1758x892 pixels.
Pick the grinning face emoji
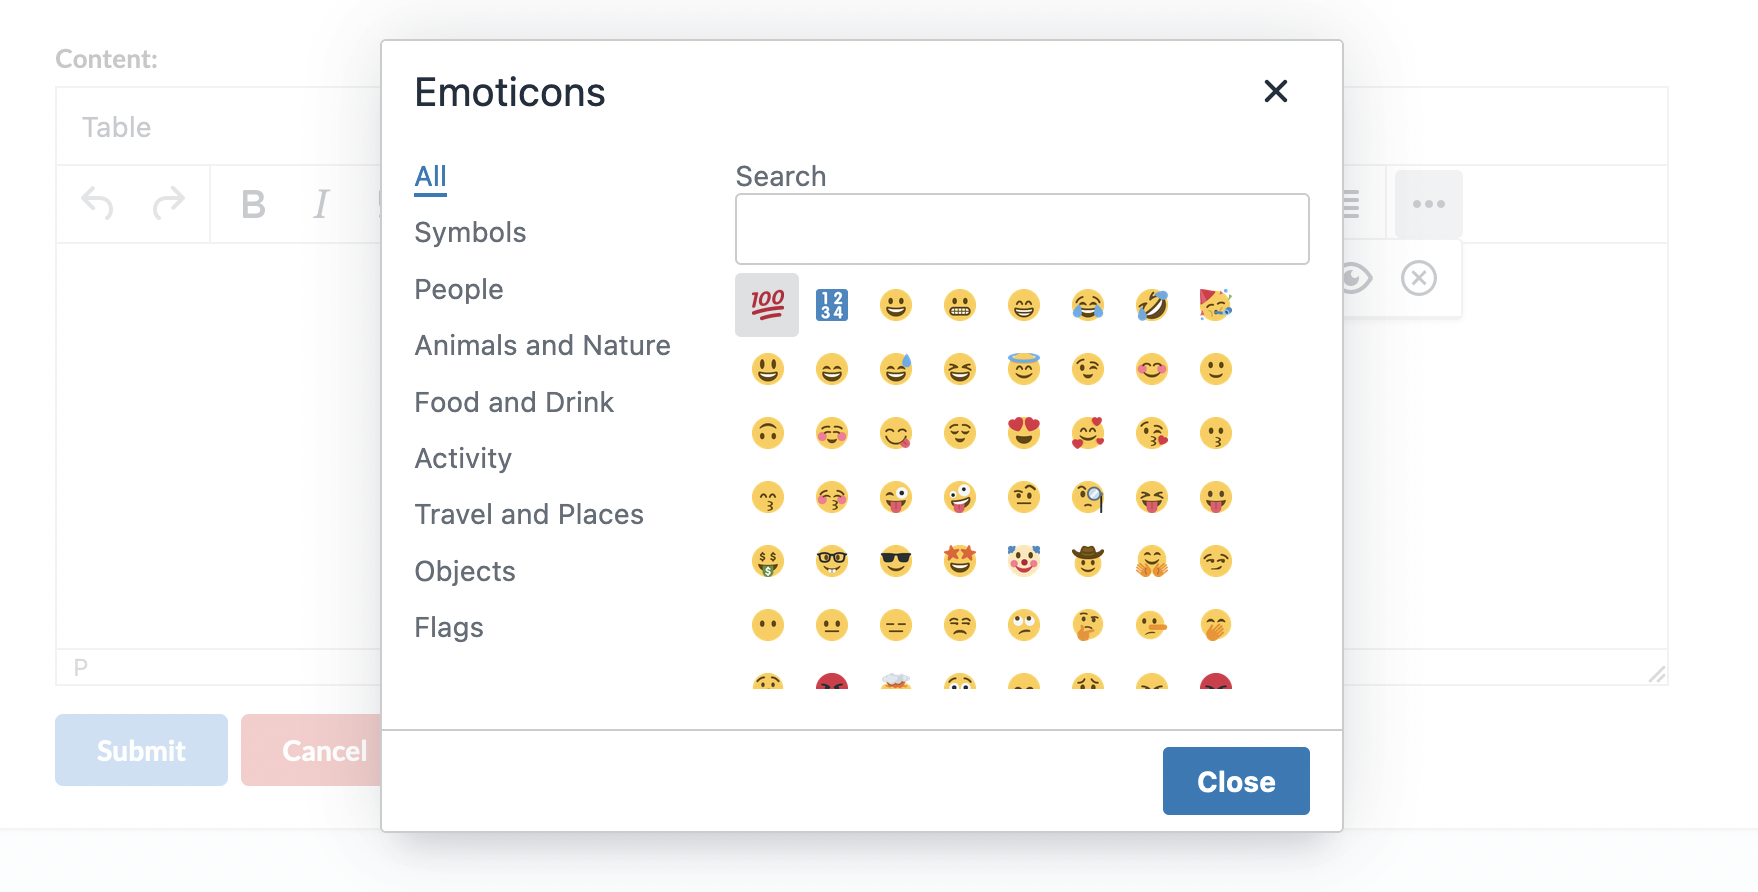pyautogui.click(x=896, y=305)
